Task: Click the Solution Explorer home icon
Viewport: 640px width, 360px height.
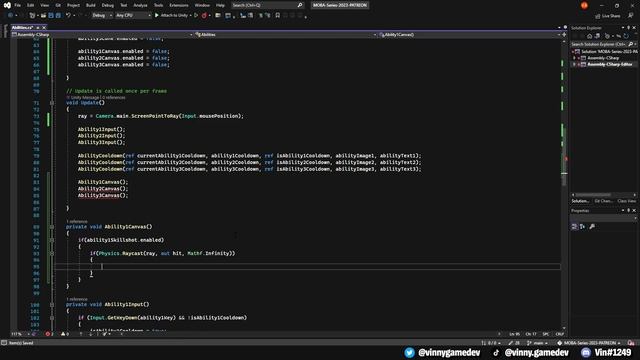Action: (589, 36)
